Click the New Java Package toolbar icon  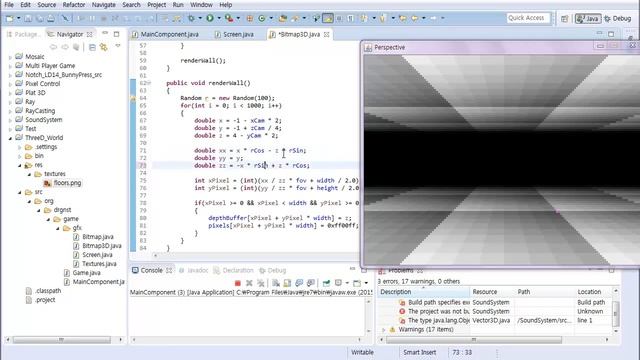click(249, 18)
